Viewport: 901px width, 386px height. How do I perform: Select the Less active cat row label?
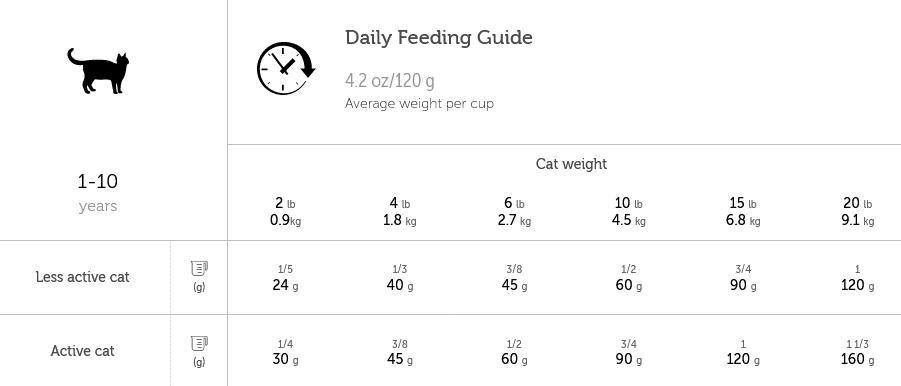82,277
